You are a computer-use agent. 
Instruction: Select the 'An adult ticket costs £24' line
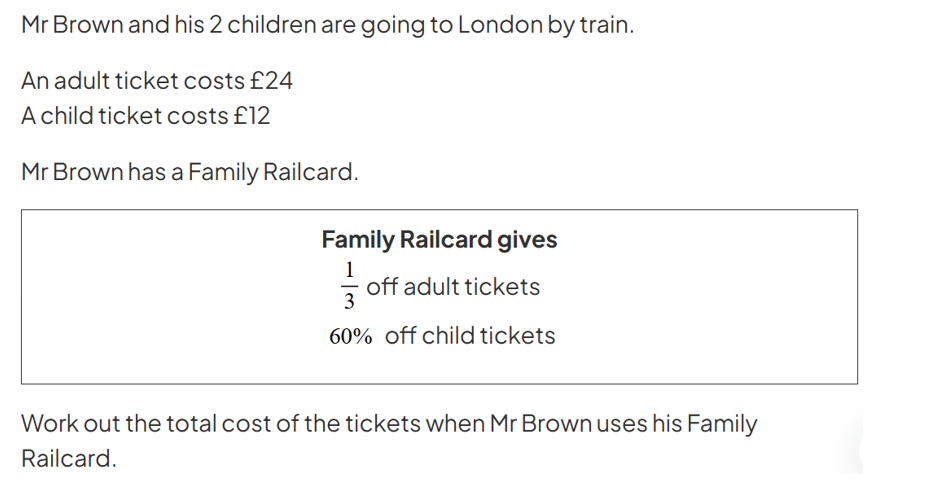click(157, 81)
